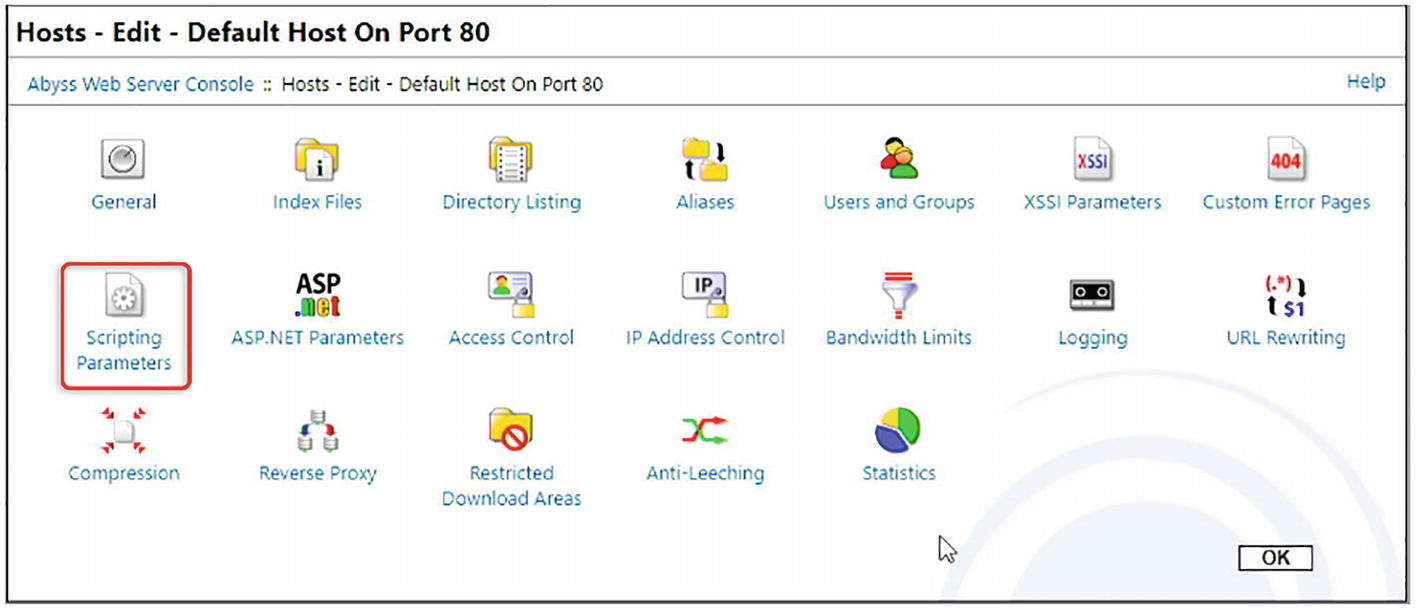The image size is (1417, 611).
Task: Open the General settings icon
Action: [123, 160]
